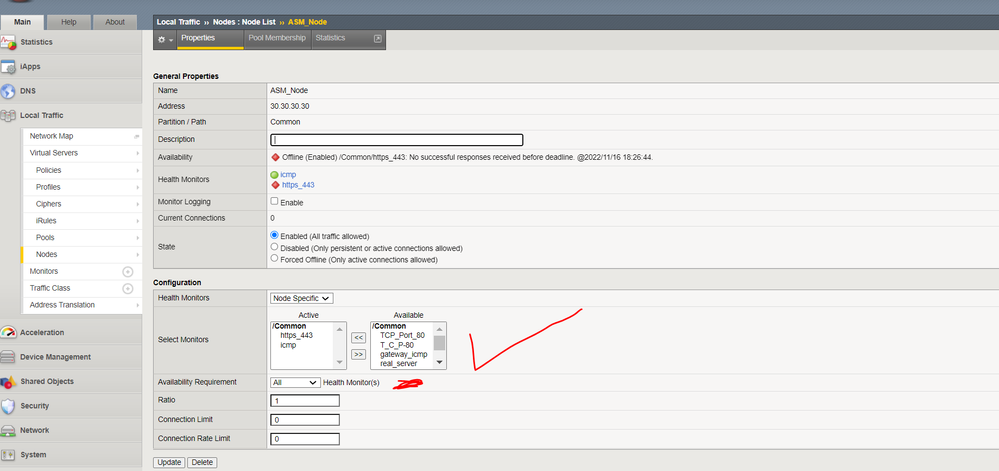
Task: Click the plus icon next to Traffic Class
Action: pyautogui.click(x=127, y=288)
